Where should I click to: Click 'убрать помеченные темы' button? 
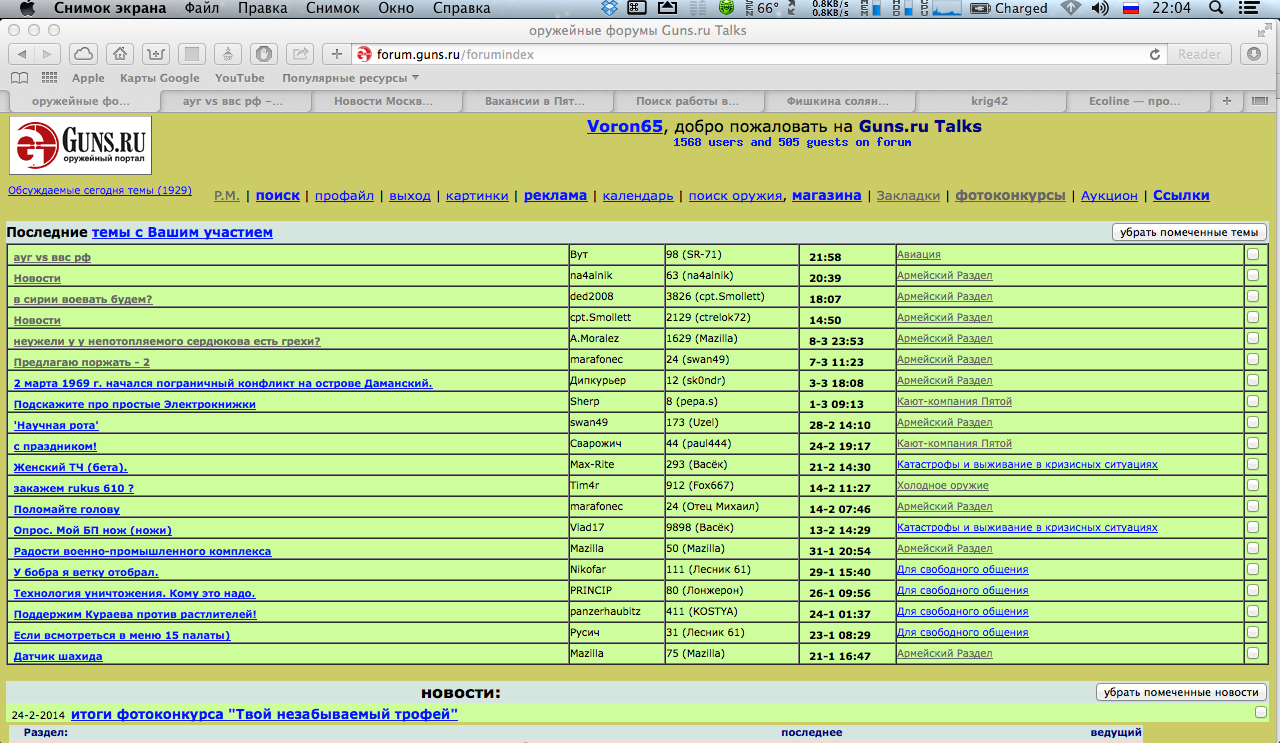pos(1189,232)
